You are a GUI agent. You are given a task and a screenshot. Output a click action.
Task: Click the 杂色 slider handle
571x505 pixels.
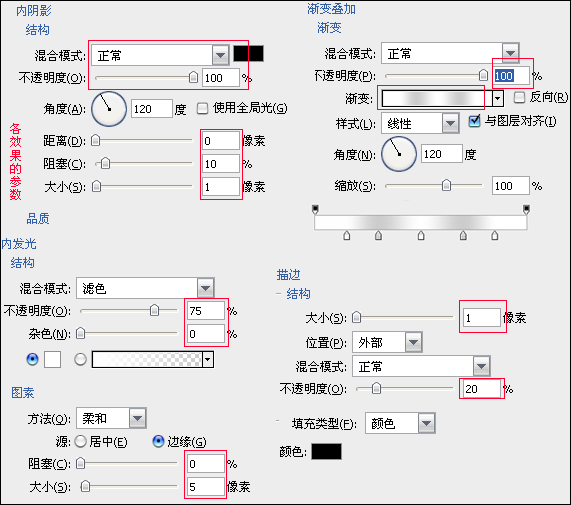click(80, 333)
